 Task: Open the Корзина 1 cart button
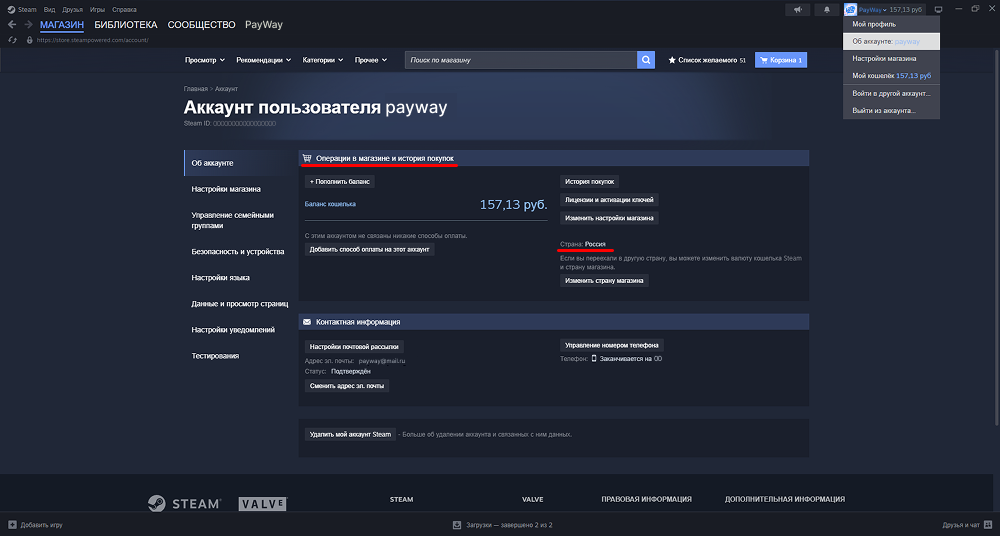tap(781, 60)
